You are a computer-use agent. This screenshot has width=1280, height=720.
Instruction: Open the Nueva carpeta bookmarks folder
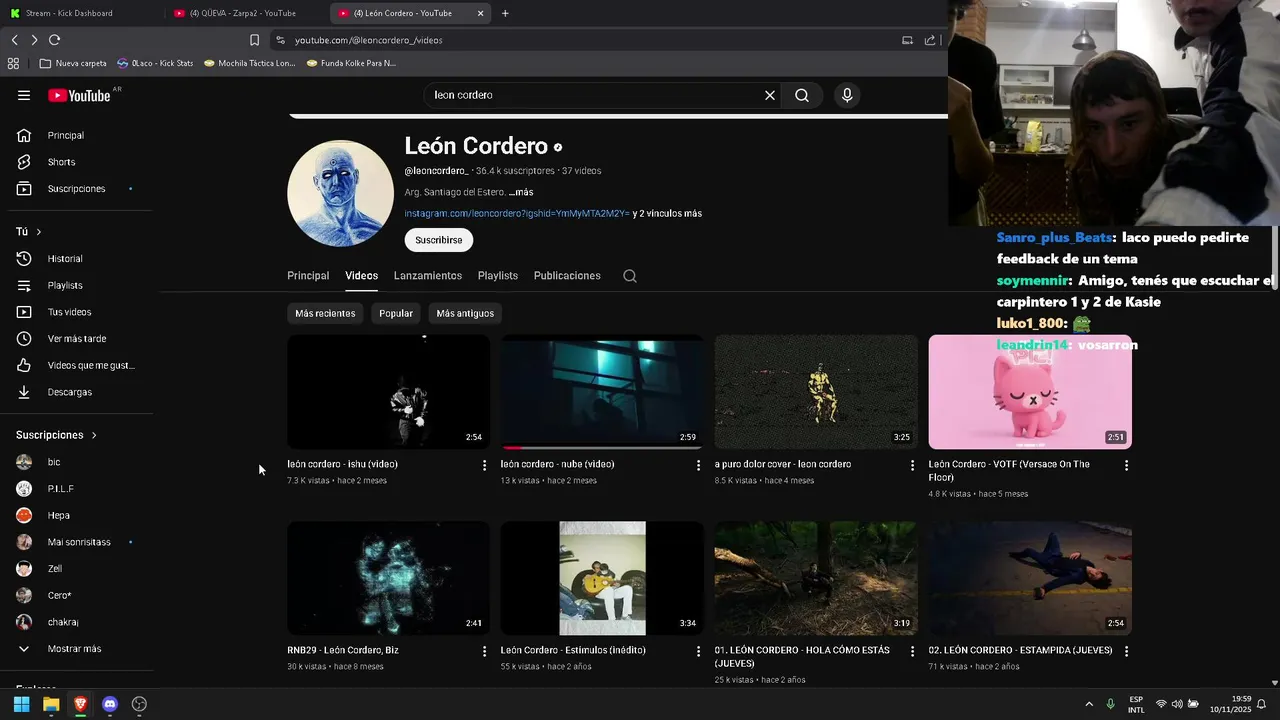click(x=73, y=63)
